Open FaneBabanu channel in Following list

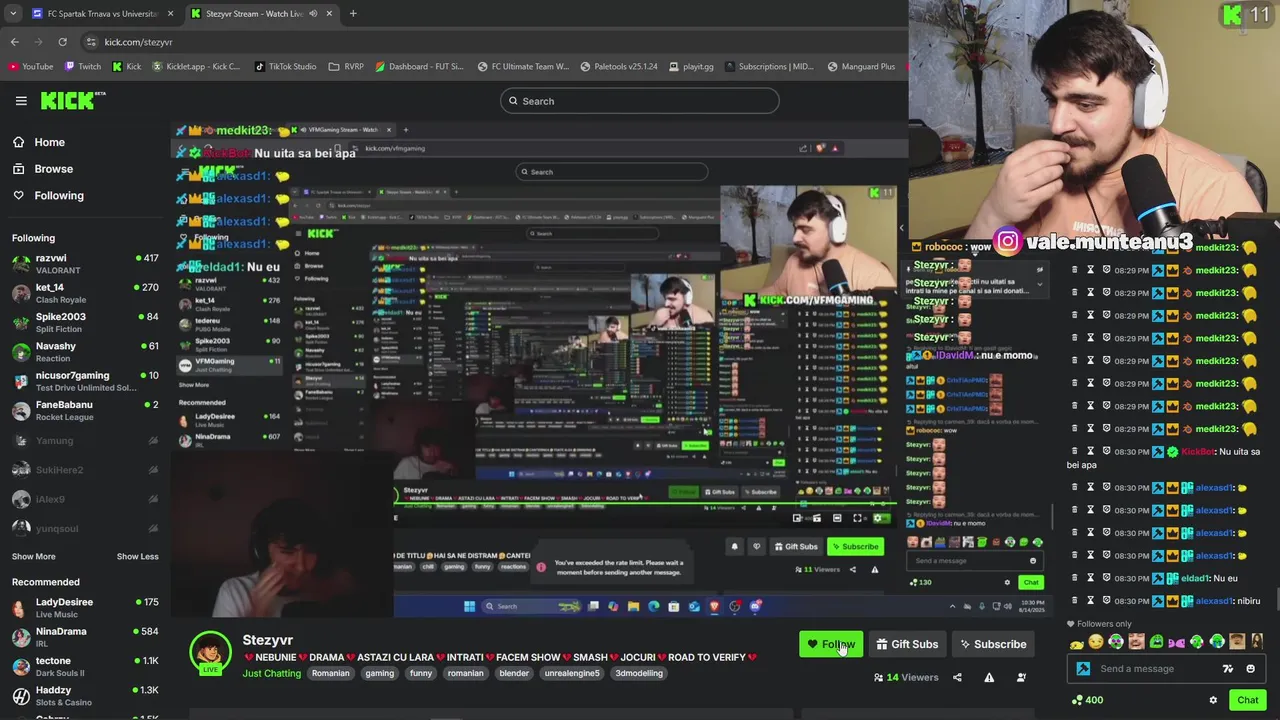click(85, 410)
